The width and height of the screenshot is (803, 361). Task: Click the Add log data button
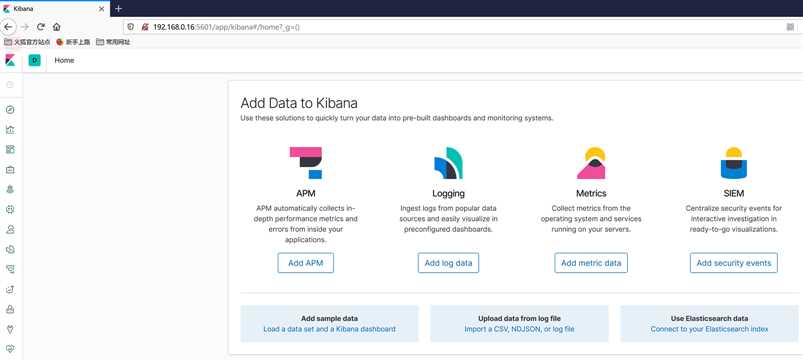(x=449, y=263)
